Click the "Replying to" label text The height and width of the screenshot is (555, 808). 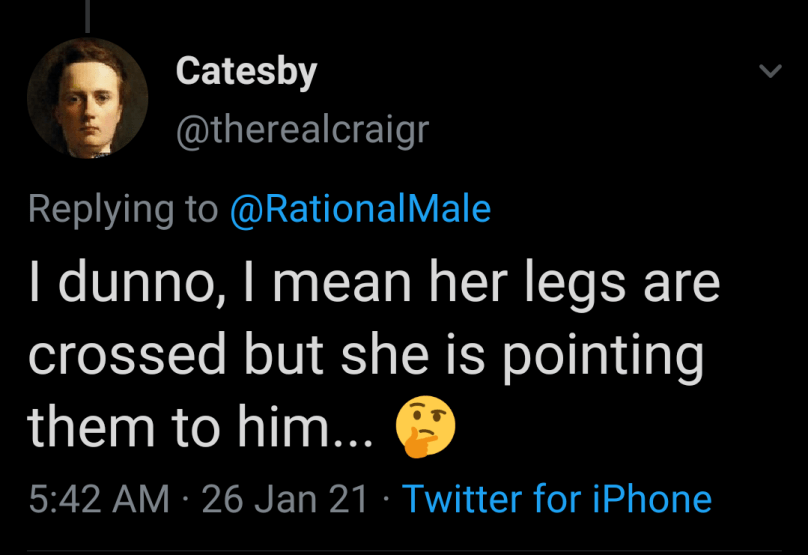(x=122, y=208)
